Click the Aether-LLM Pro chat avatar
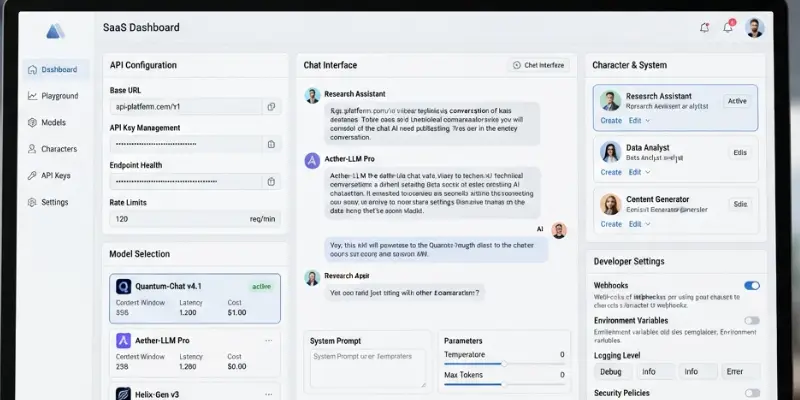 point(312,160)
